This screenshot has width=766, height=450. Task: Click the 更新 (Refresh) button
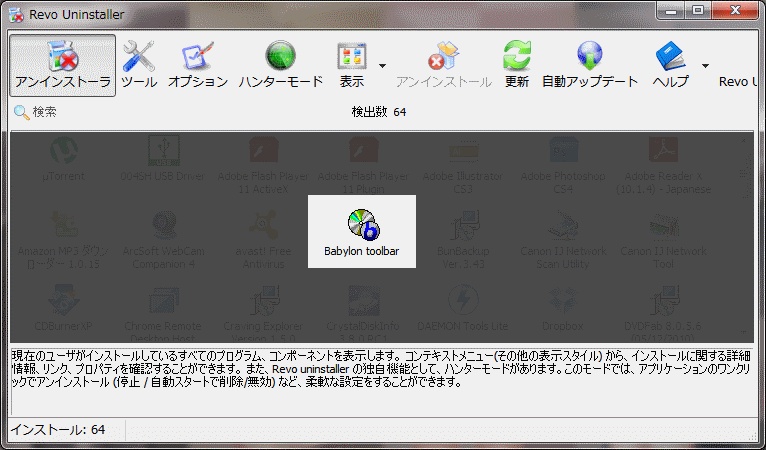tap(516, 65)
